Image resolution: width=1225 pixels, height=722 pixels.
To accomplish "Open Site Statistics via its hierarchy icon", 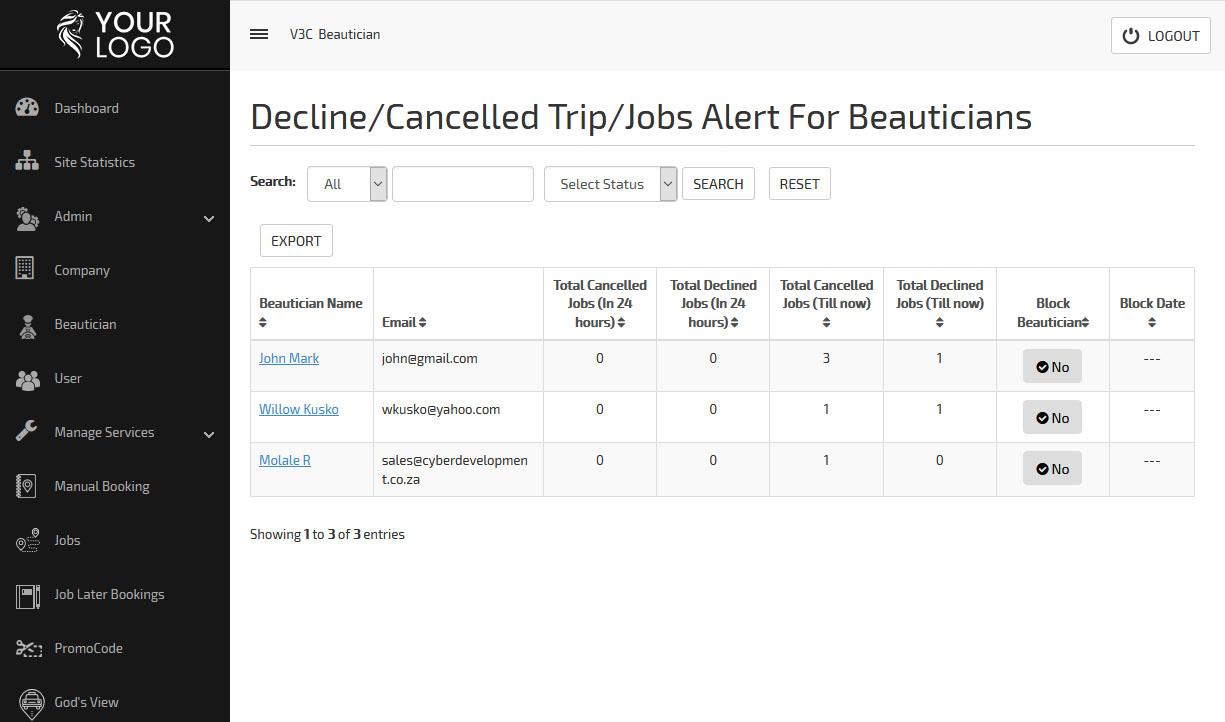I will [x=27, y=162].
